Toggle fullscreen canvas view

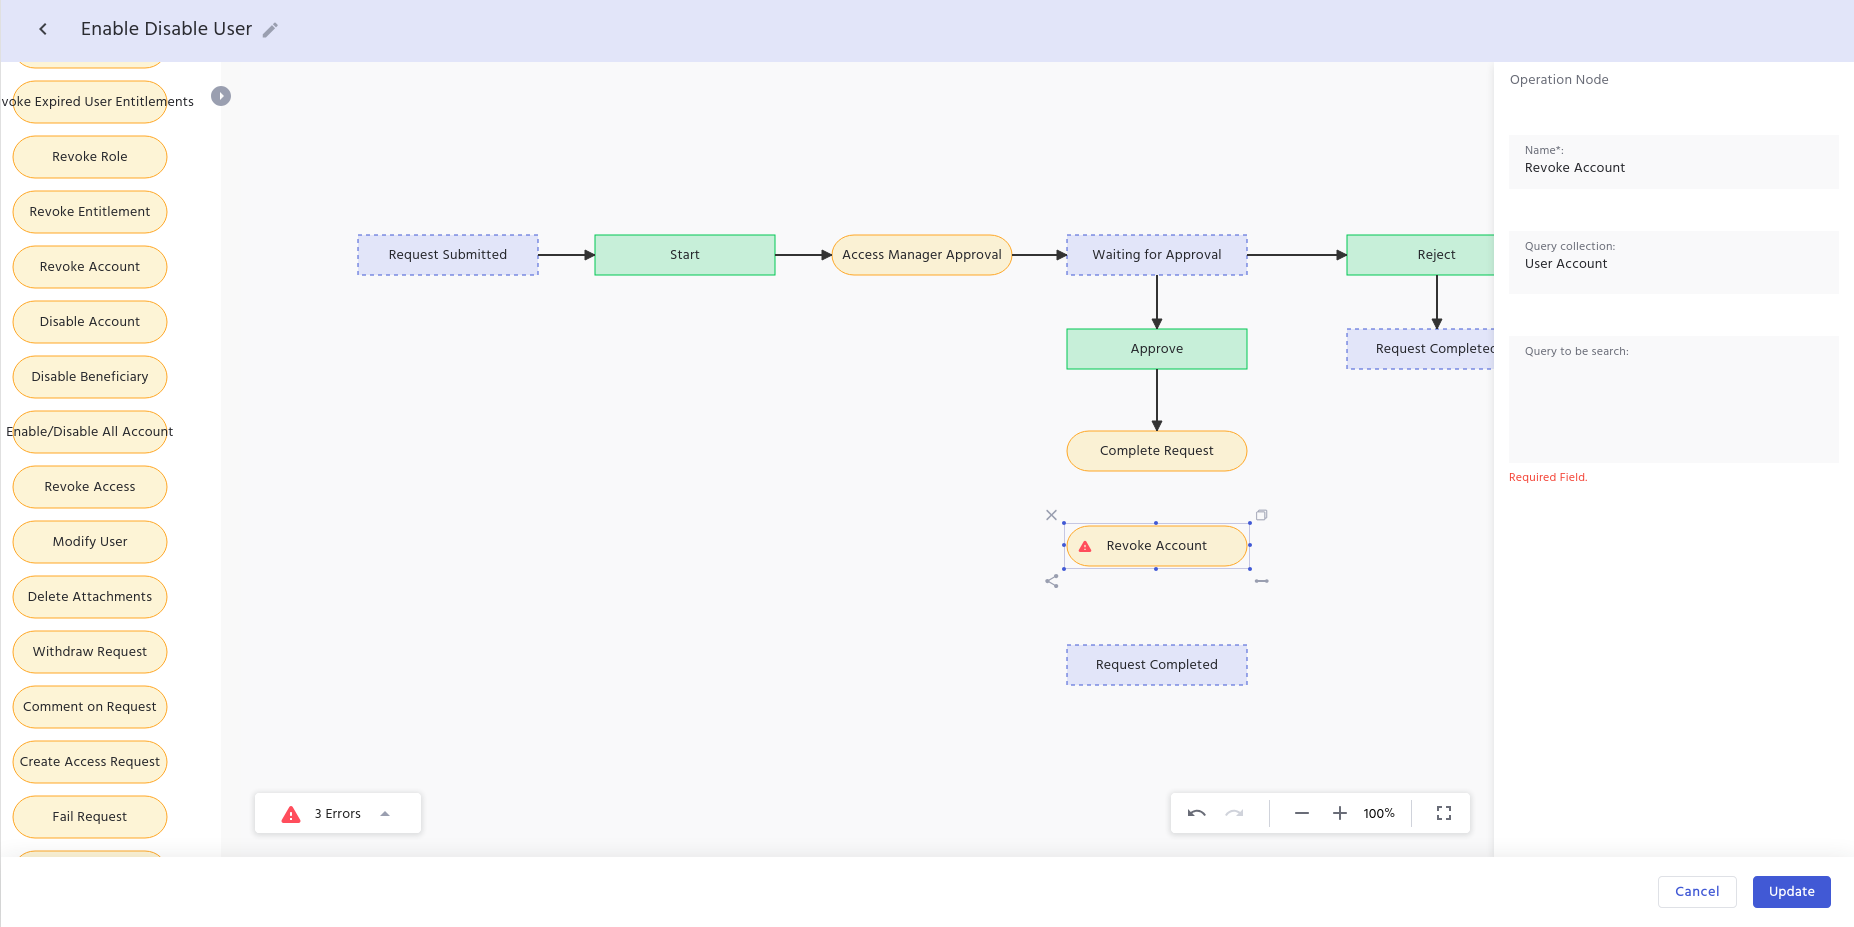(1444, 813)
